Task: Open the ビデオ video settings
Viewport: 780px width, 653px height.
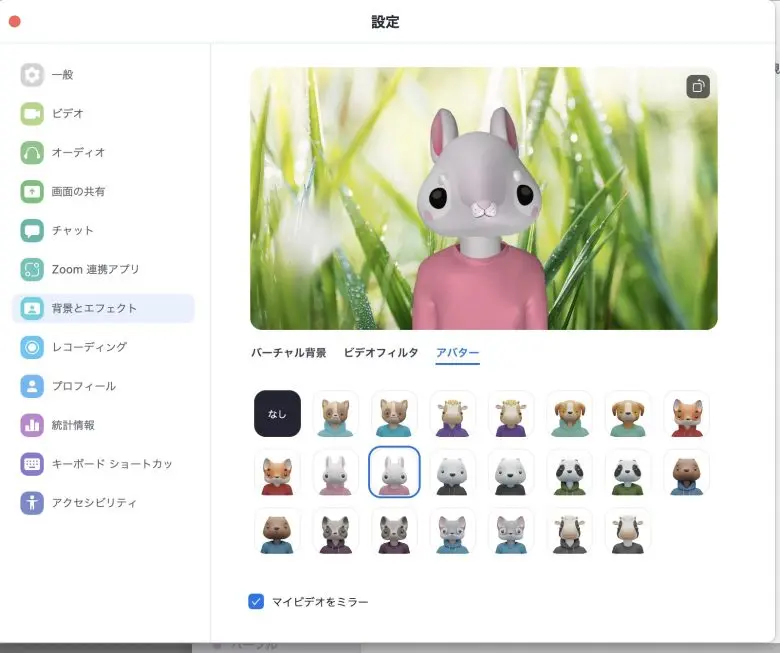Action: [x=103, y=113]
